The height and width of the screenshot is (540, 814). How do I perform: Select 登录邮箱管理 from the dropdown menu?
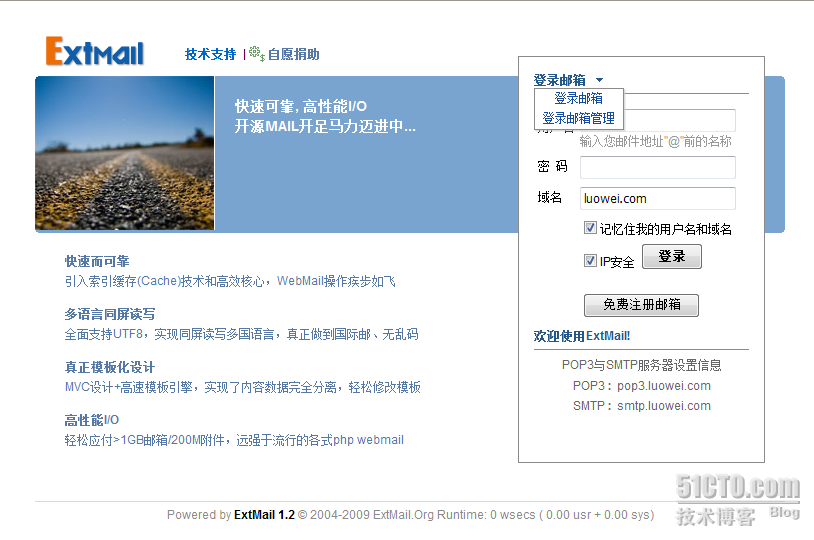tap(578, 118)
